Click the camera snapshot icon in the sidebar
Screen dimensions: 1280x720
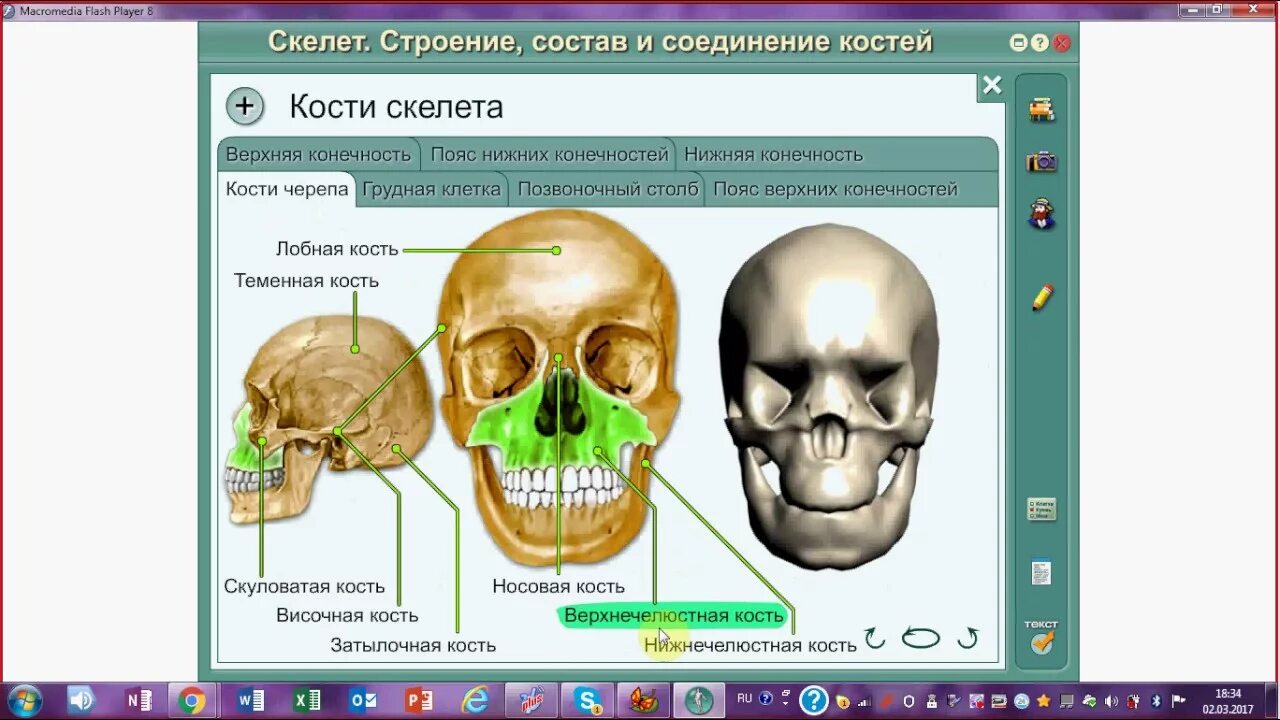1042,162
